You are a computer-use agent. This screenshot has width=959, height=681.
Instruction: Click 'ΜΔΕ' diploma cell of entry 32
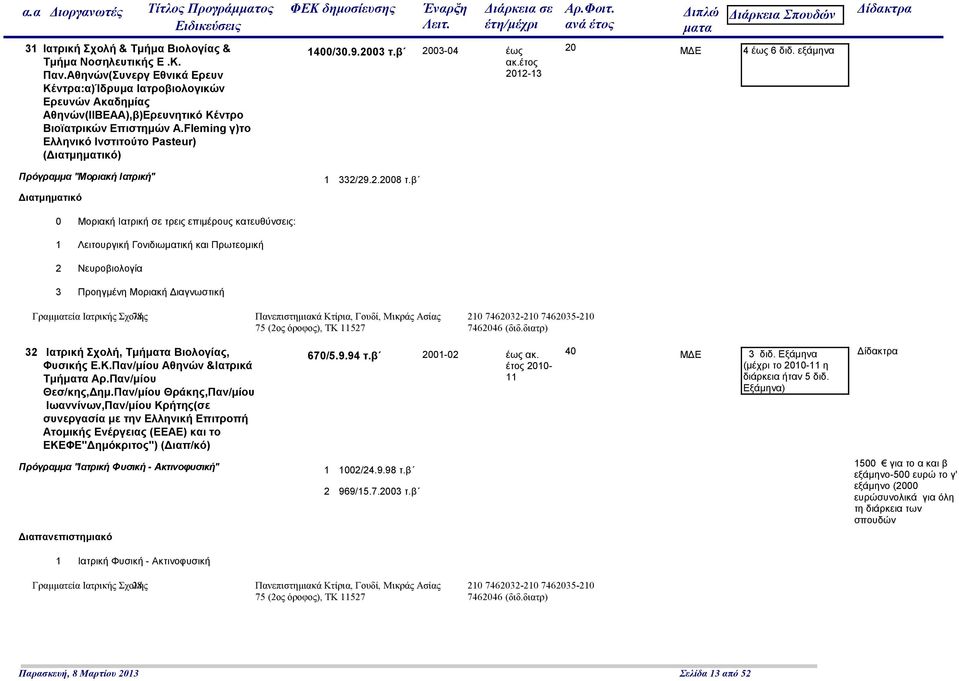(x=691, y=355)
